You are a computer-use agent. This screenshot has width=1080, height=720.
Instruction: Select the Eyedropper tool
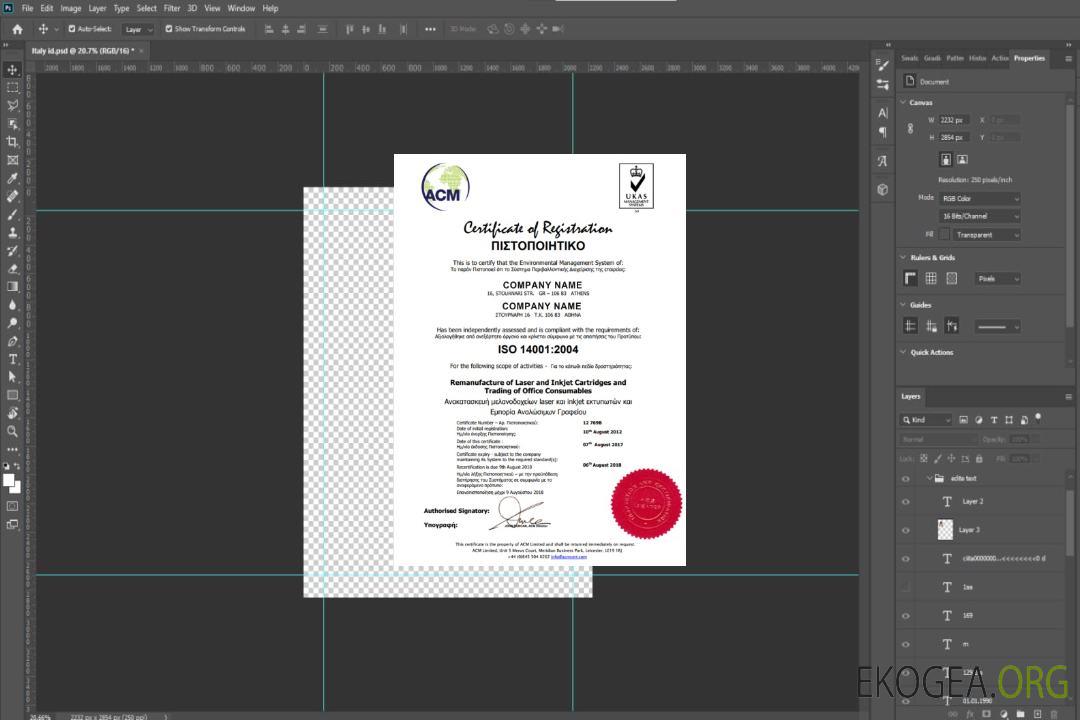pos(13,178)
